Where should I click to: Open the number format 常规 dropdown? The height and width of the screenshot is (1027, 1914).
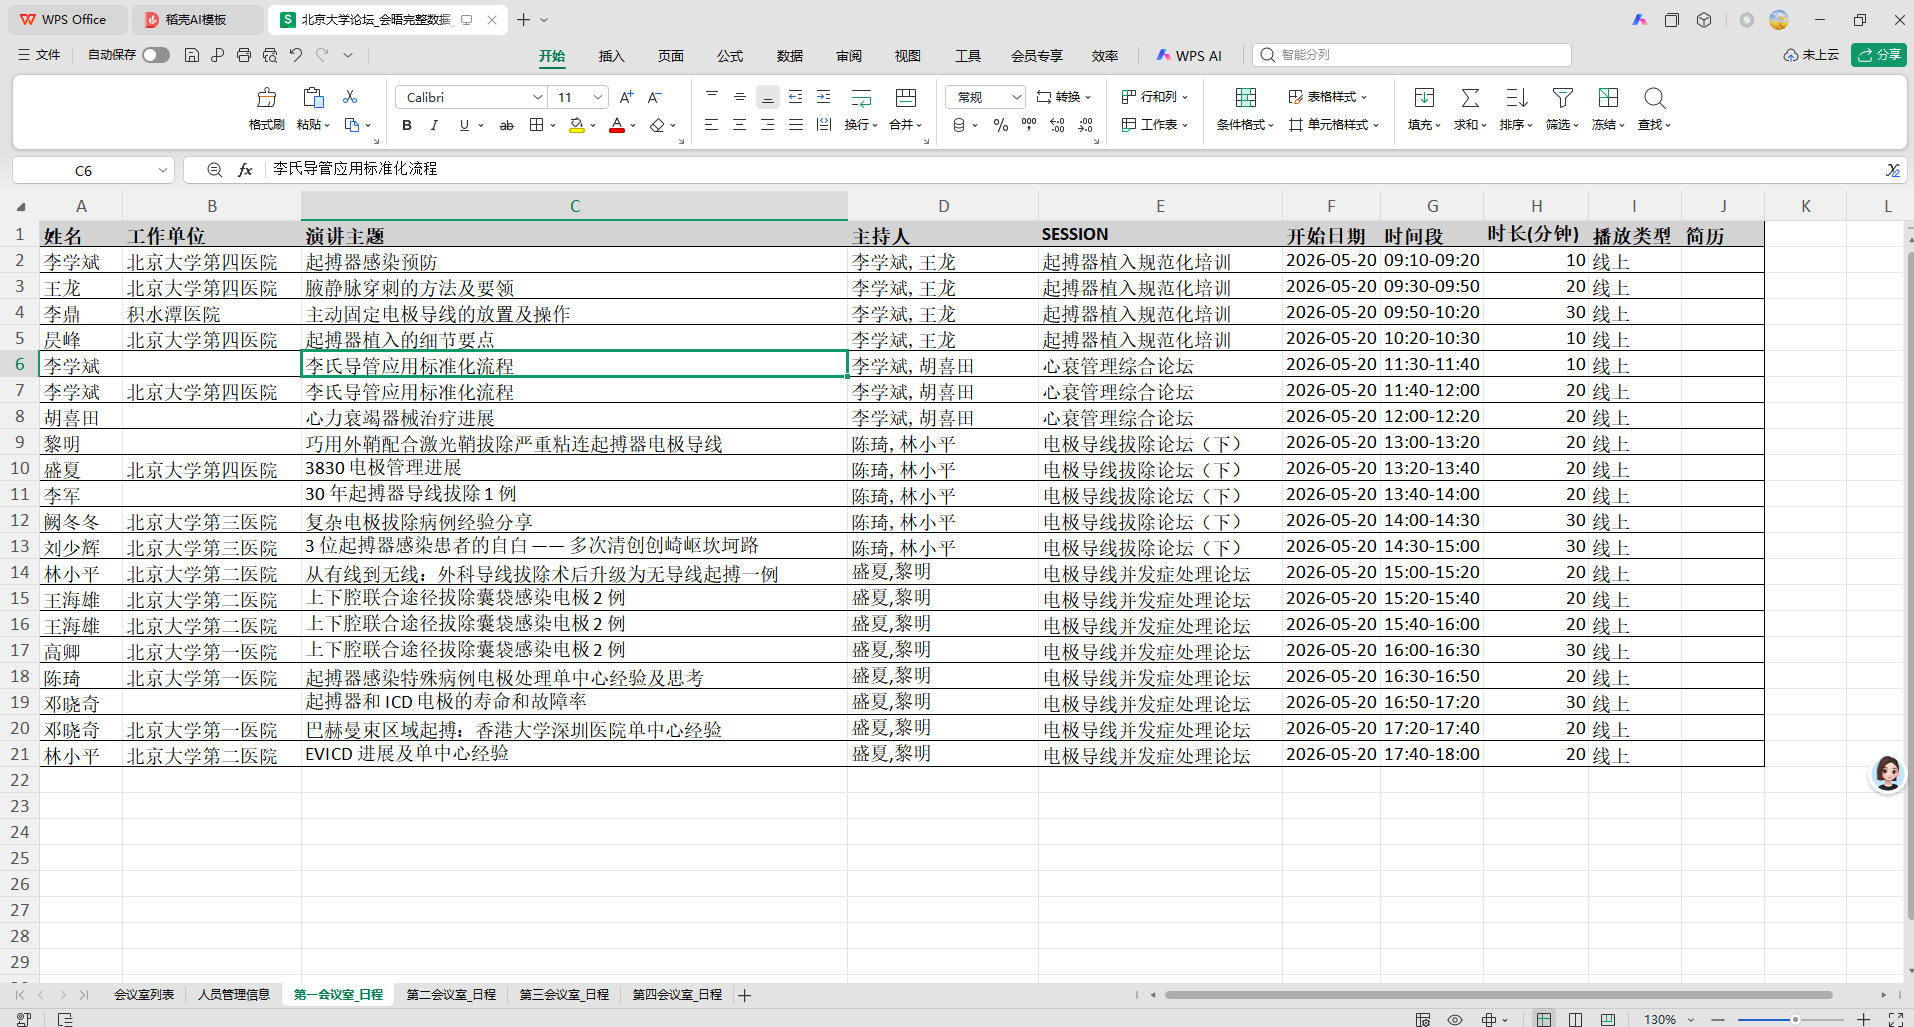[x=1016, y=97]
